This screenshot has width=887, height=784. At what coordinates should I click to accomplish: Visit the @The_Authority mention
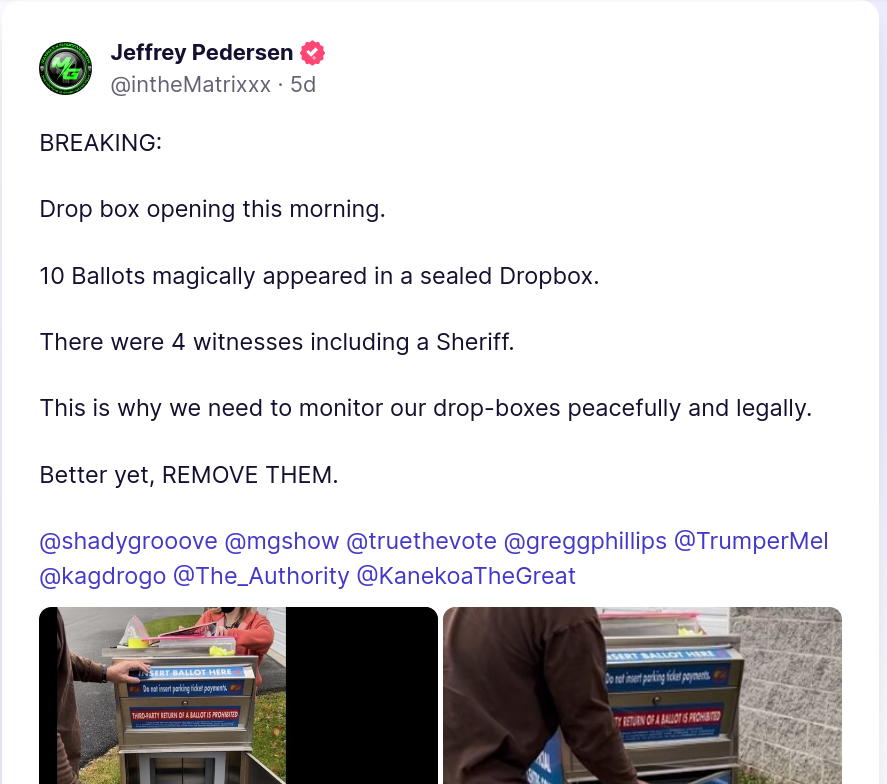click(x=261, y=576)
